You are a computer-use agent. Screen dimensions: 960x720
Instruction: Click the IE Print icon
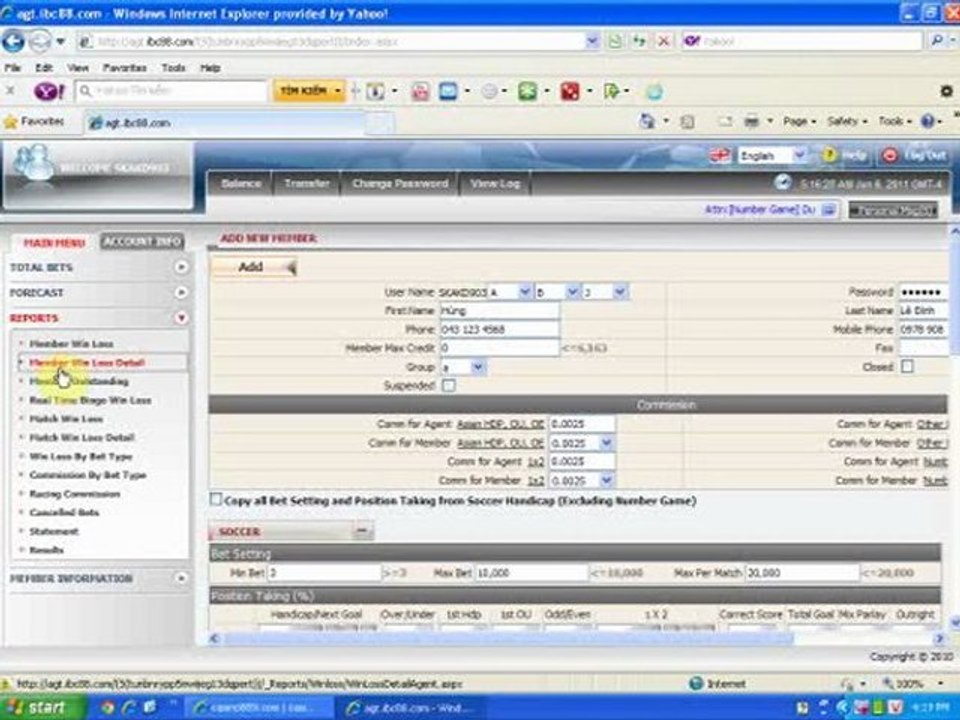(751, 122)
